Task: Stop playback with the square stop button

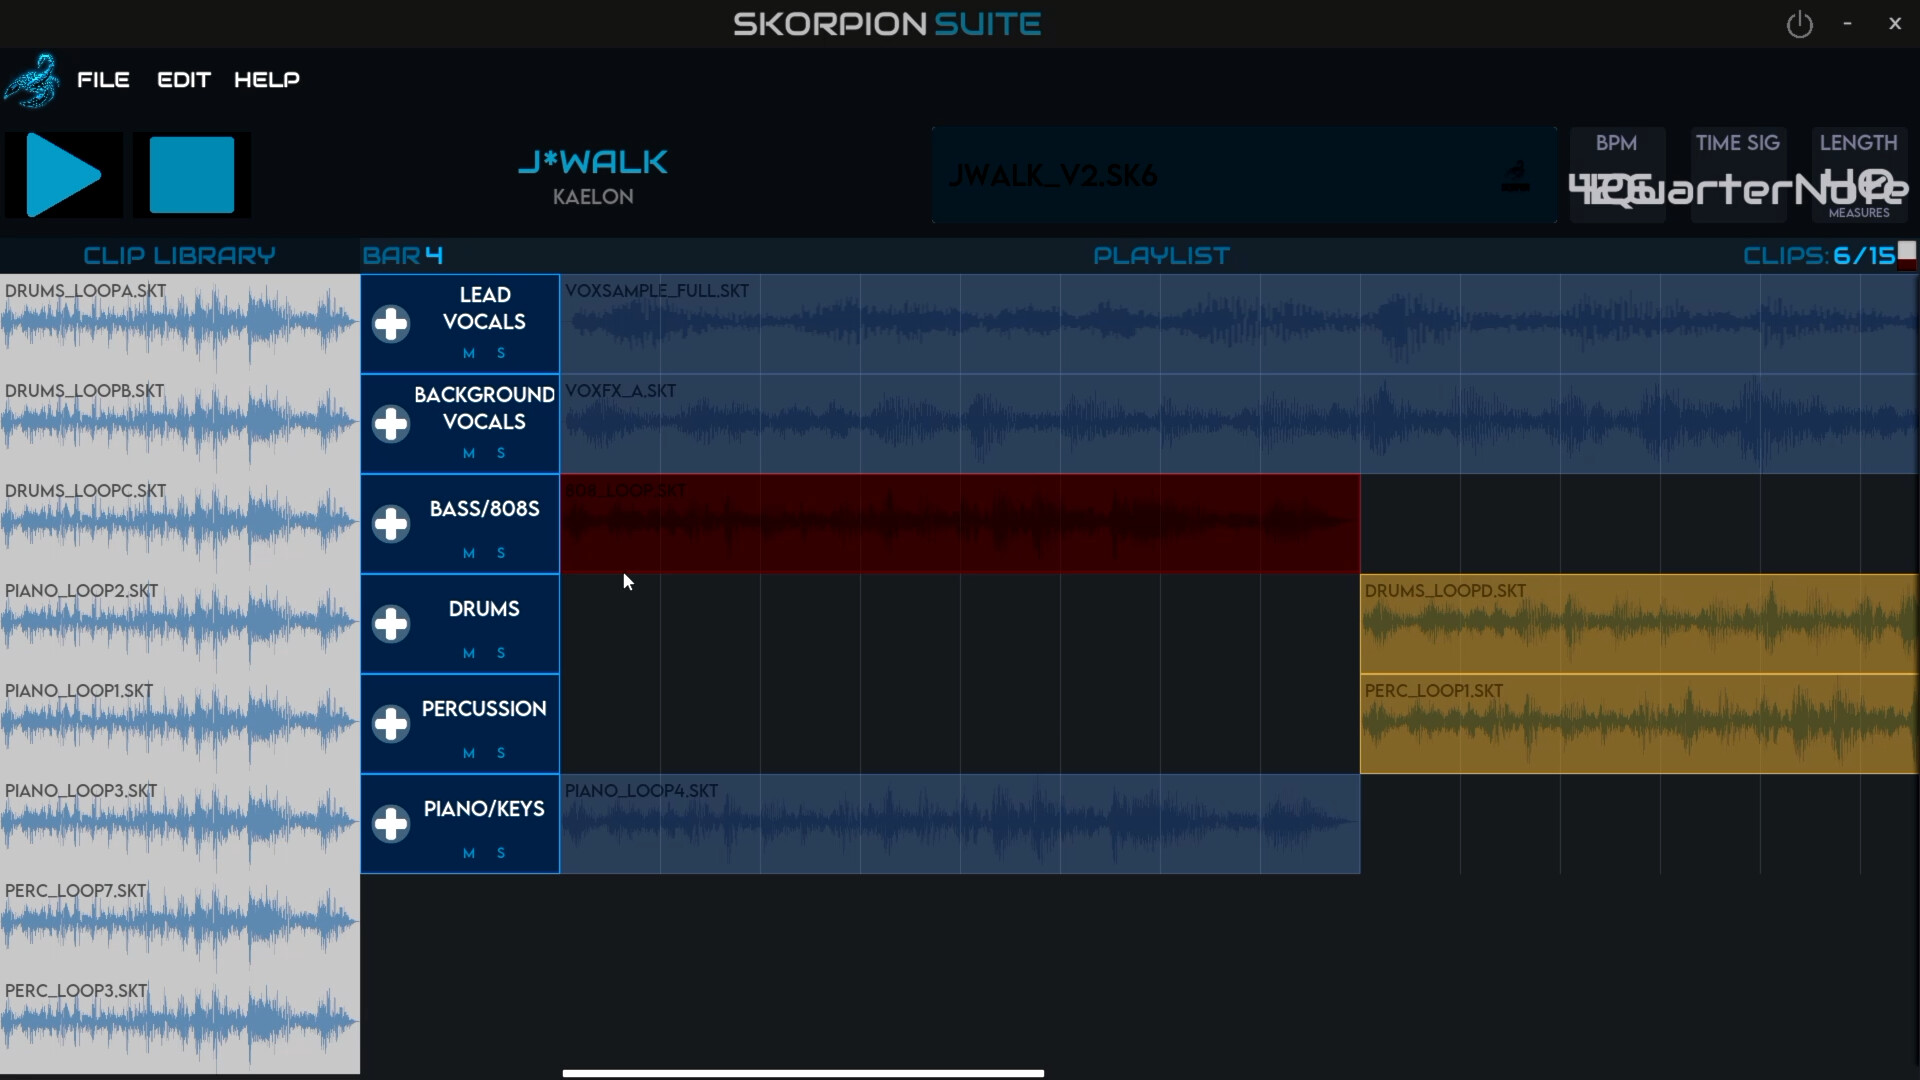Action: point(192,175)
